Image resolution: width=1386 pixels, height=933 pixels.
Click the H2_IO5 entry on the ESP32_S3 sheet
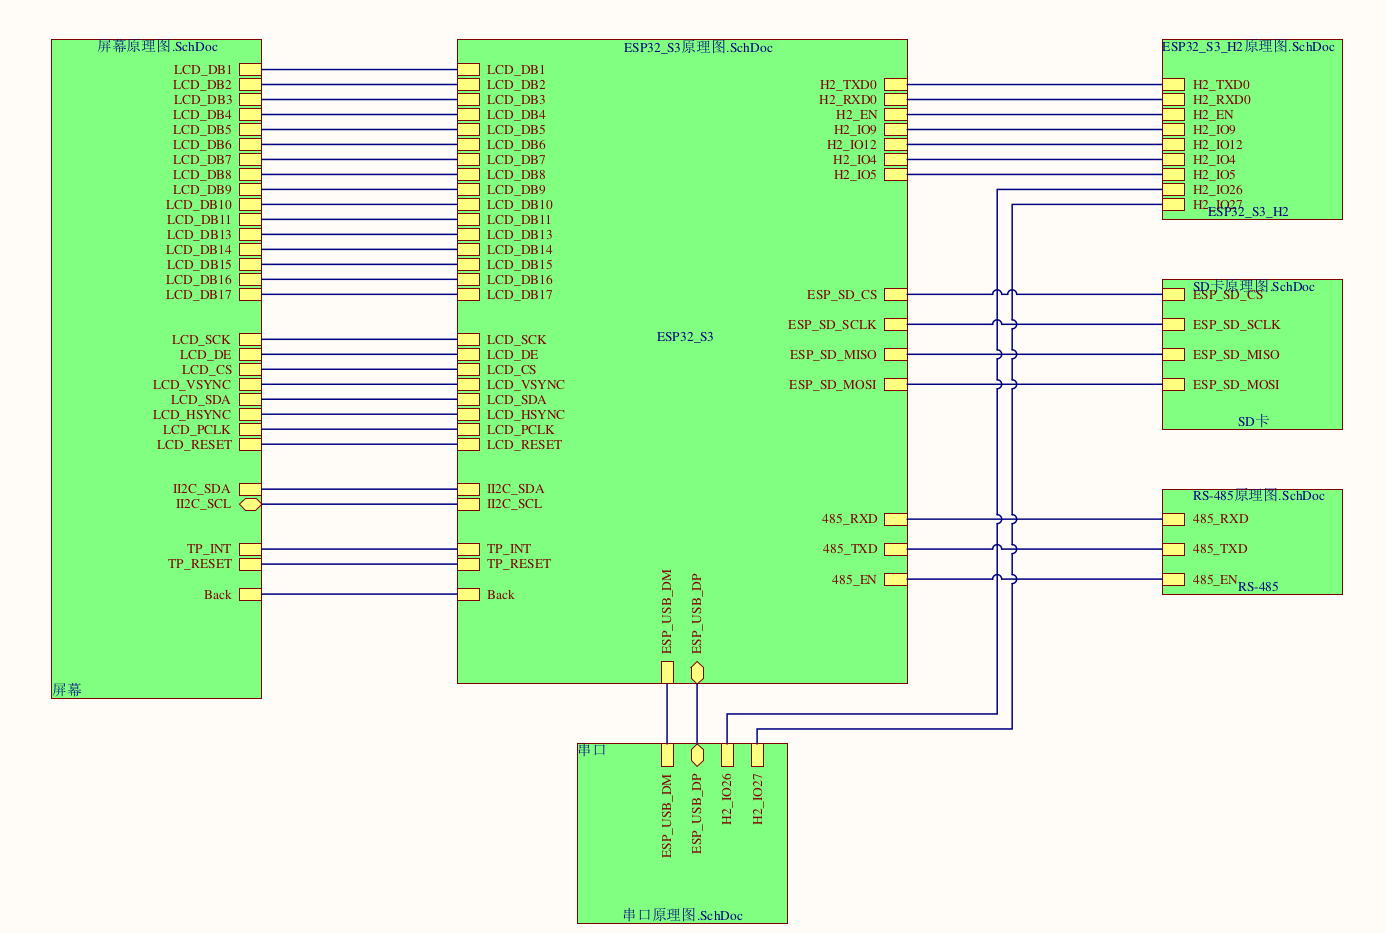896,175
